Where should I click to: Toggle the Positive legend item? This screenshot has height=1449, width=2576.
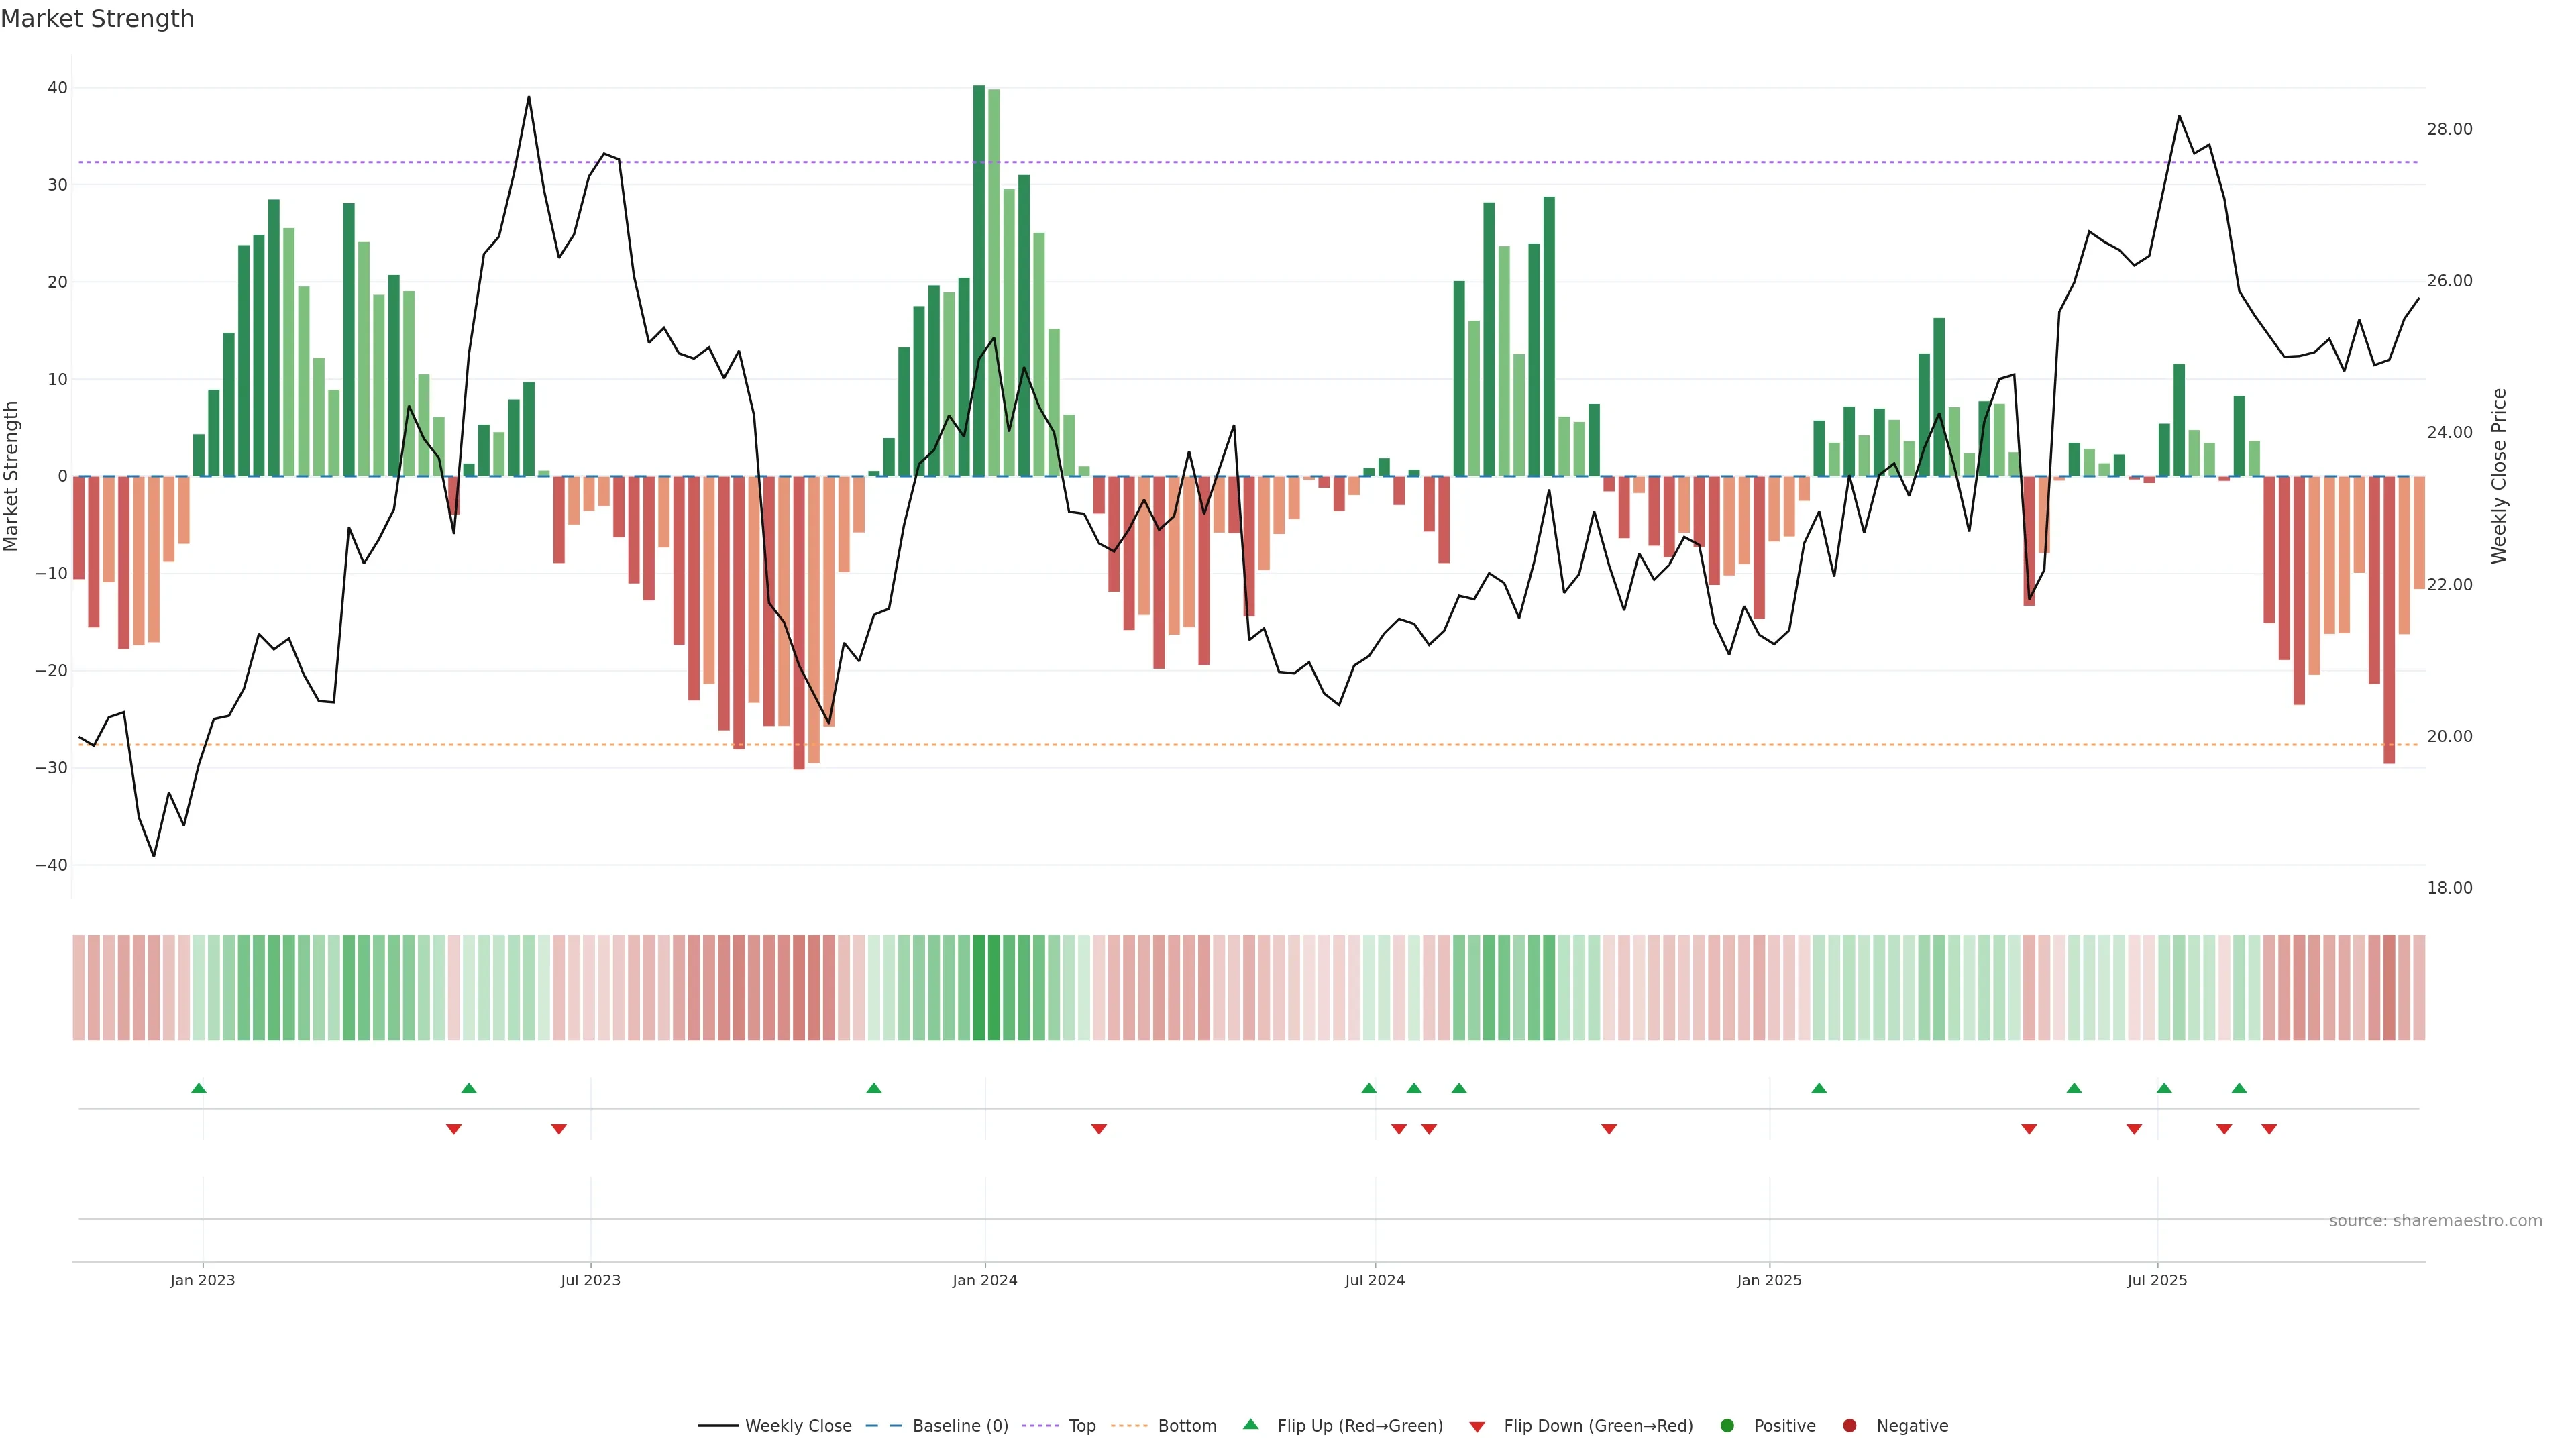(x=1784, y=1426)
